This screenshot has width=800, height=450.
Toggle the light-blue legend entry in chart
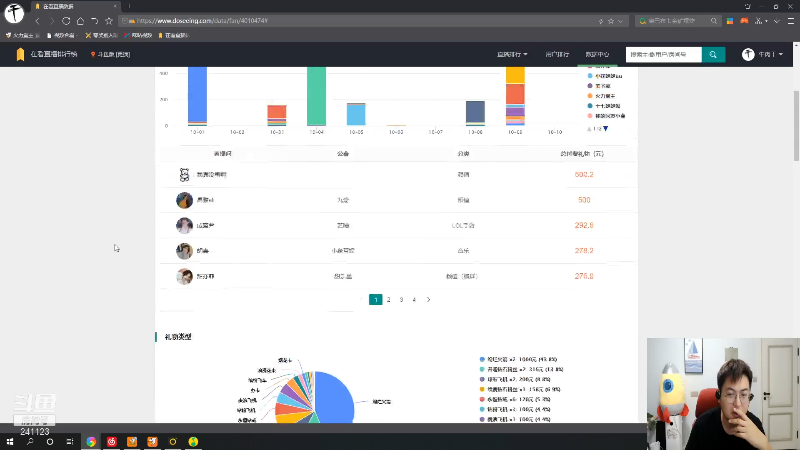point(605,76)
